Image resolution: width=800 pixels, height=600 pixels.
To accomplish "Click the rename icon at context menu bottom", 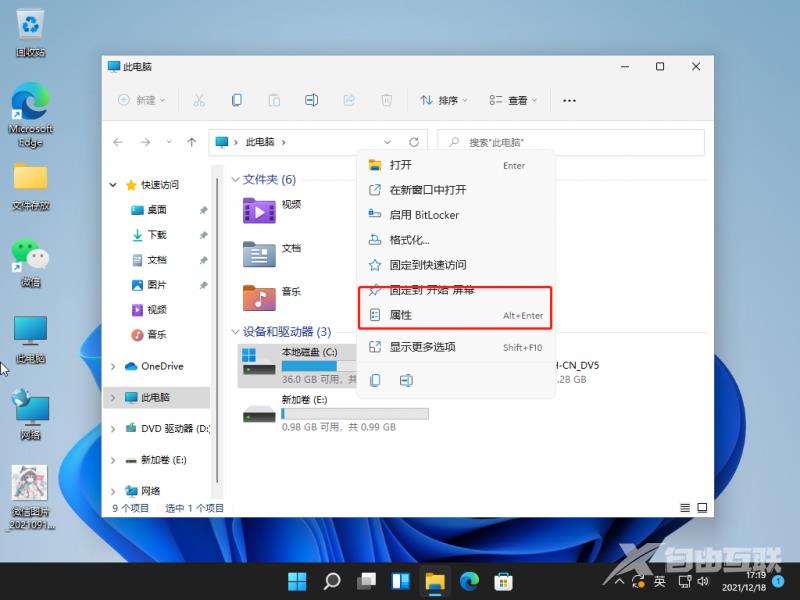I will point(406,380).
